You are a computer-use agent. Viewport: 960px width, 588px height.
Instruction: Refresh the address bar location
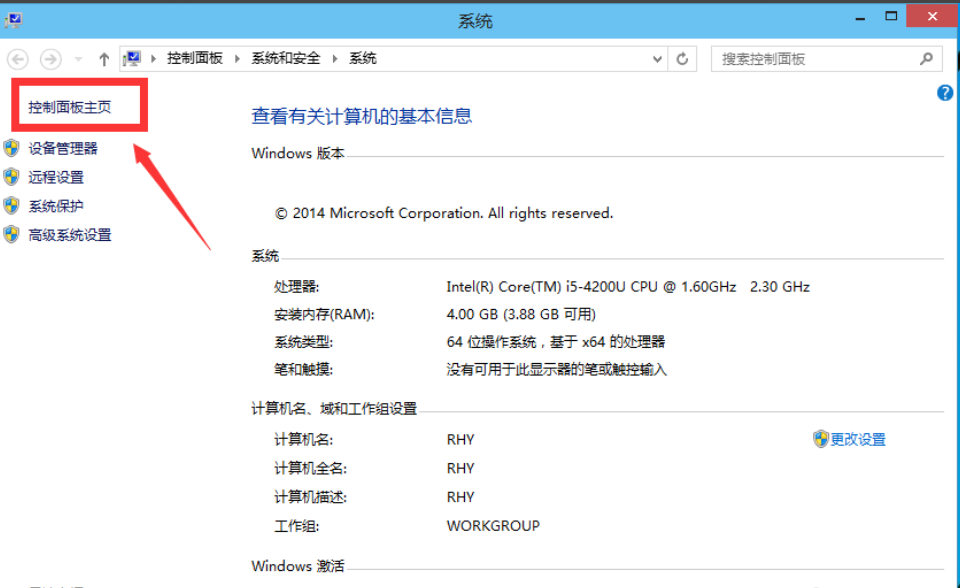683,59
